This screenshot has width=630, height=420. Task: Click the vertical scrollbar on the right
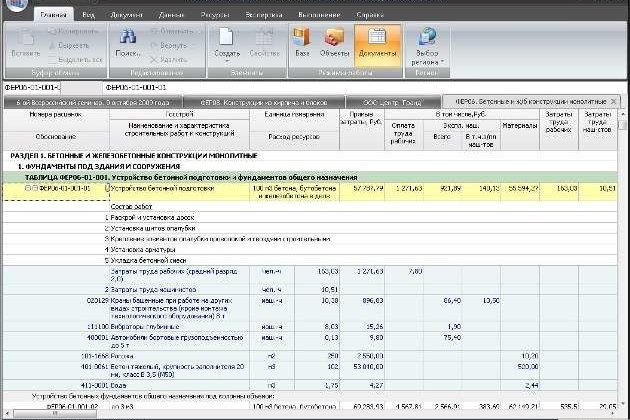click(623, 259)
